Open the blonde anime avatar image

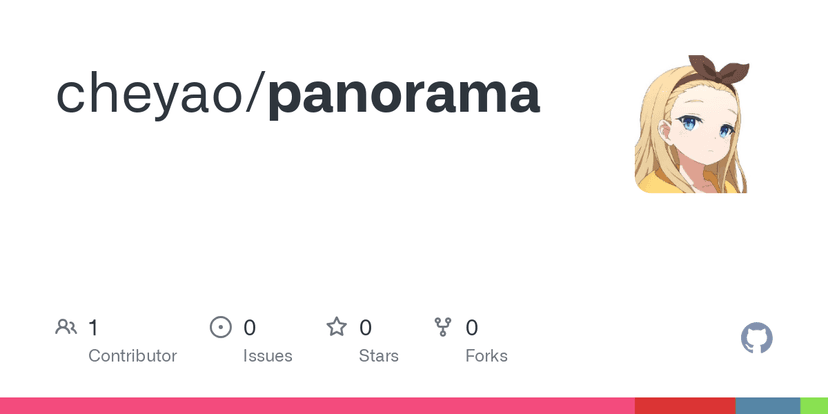[x=691, y=126]
